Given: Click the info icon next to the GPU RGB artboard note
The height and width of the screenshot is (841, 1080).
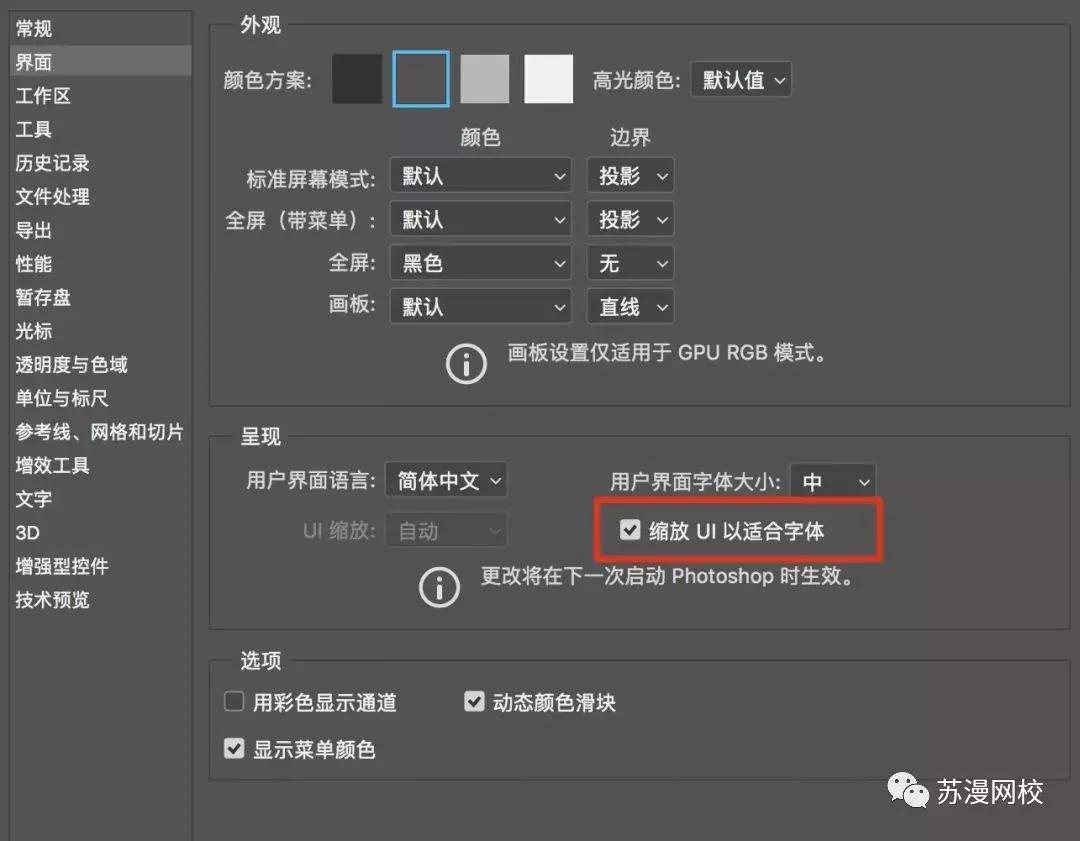Looking at the screenshot, I should click(466, 363).
